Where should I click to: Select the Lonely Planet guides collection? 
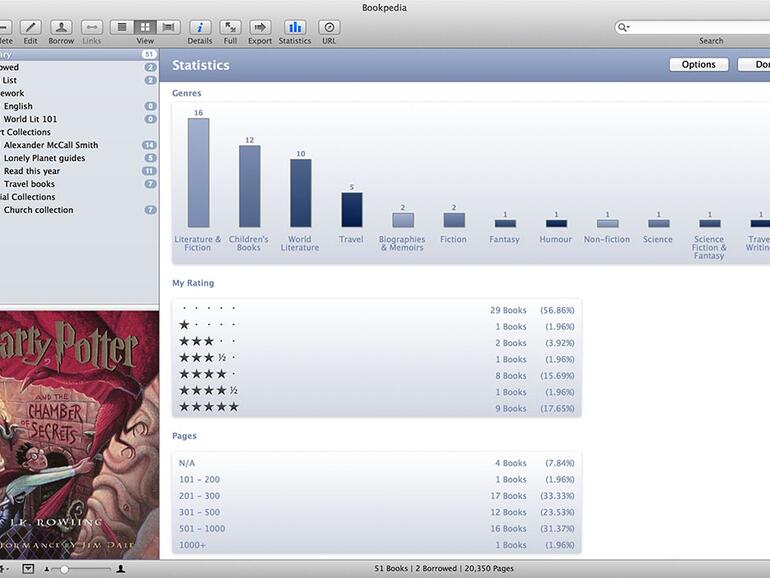pyautogui.click(x=44, y=158)
